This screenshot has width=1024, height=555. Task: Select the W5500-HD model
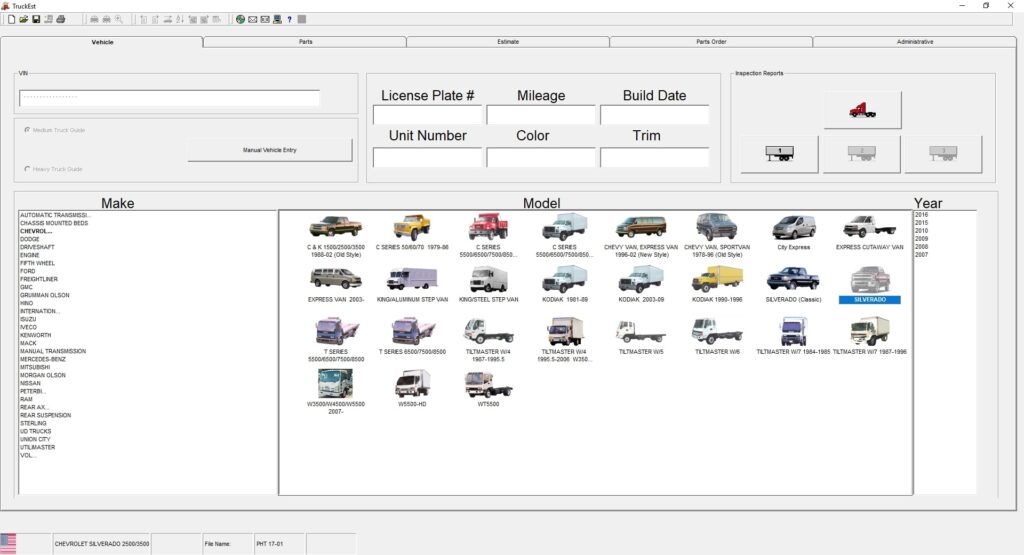pos(412,388)
